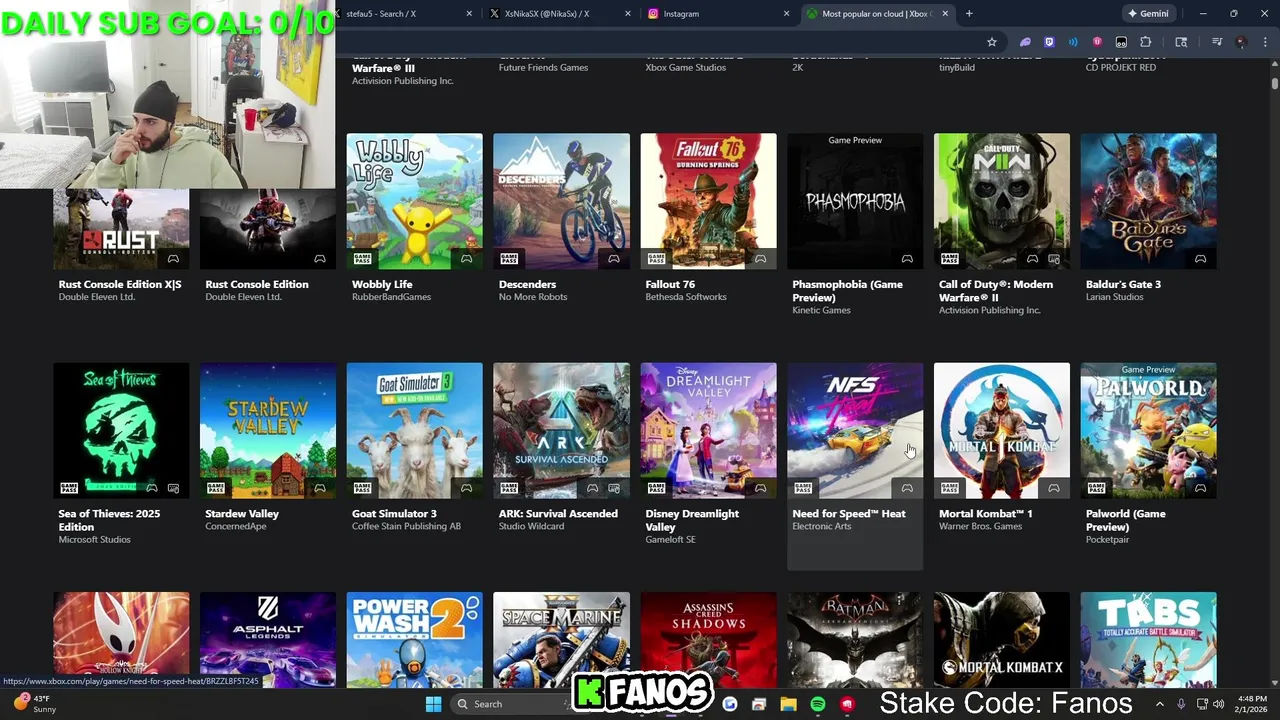Open the Asphalt Legends tile

click(268, 639)
